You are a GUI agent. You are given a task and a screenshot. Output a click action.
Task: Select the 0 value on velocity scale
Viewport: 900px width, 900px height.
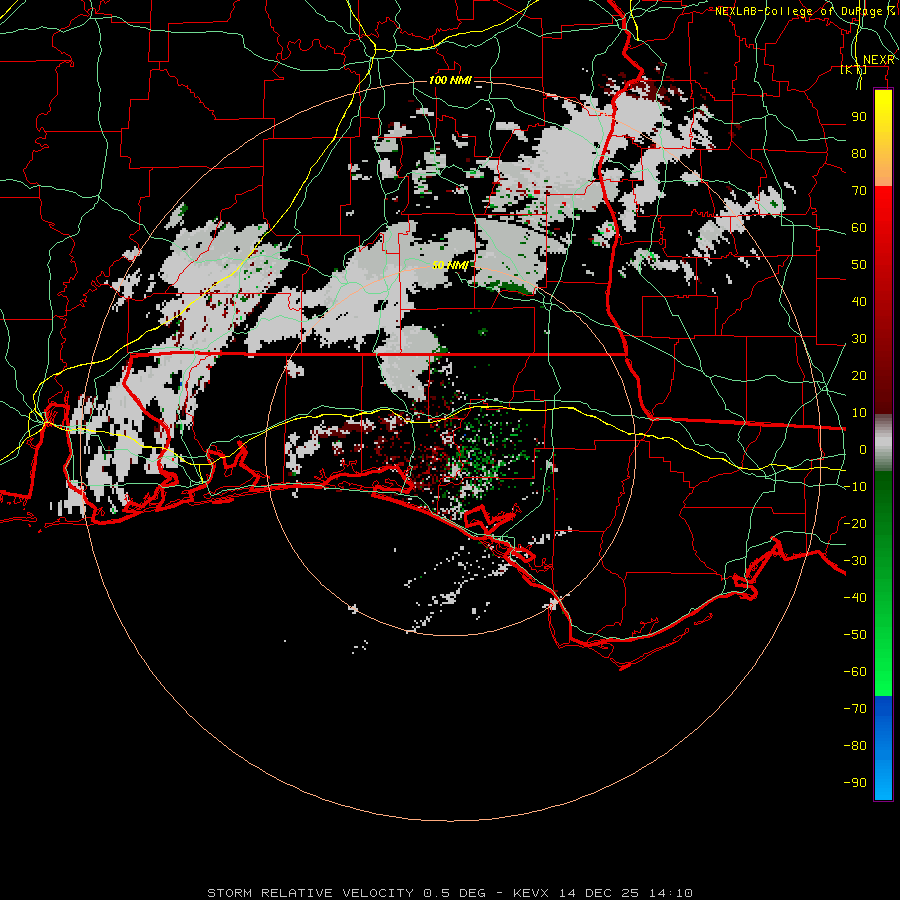coord(863,449)
